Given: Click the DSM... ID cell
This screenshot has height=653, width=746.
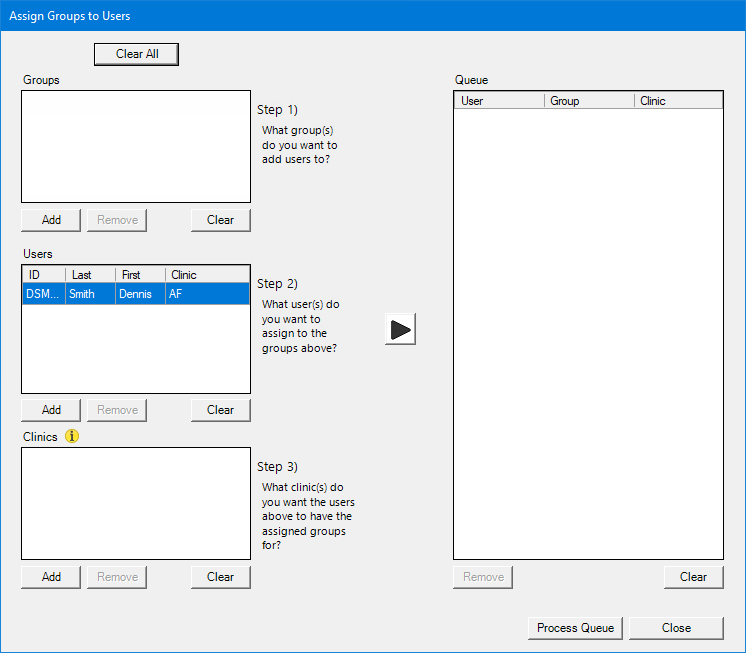Looking at the screenshot, I should pyautogui.click(x=44, y=294).
